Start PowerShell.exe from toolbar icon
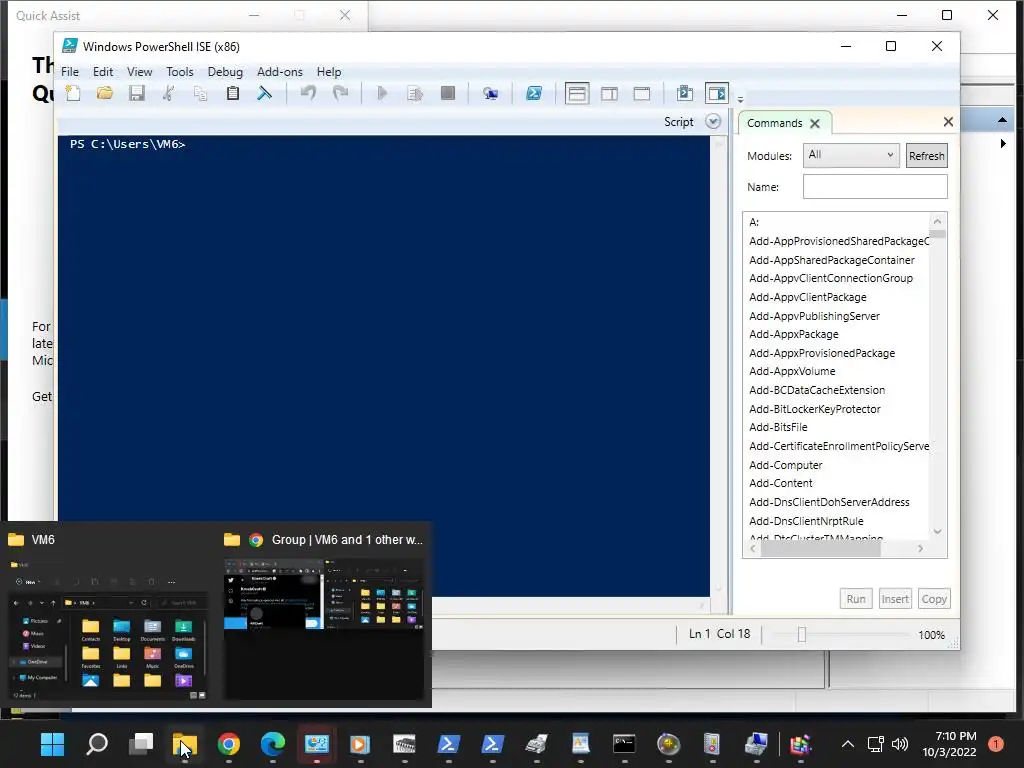The image size is (1024, 768). tap(534, 93)
